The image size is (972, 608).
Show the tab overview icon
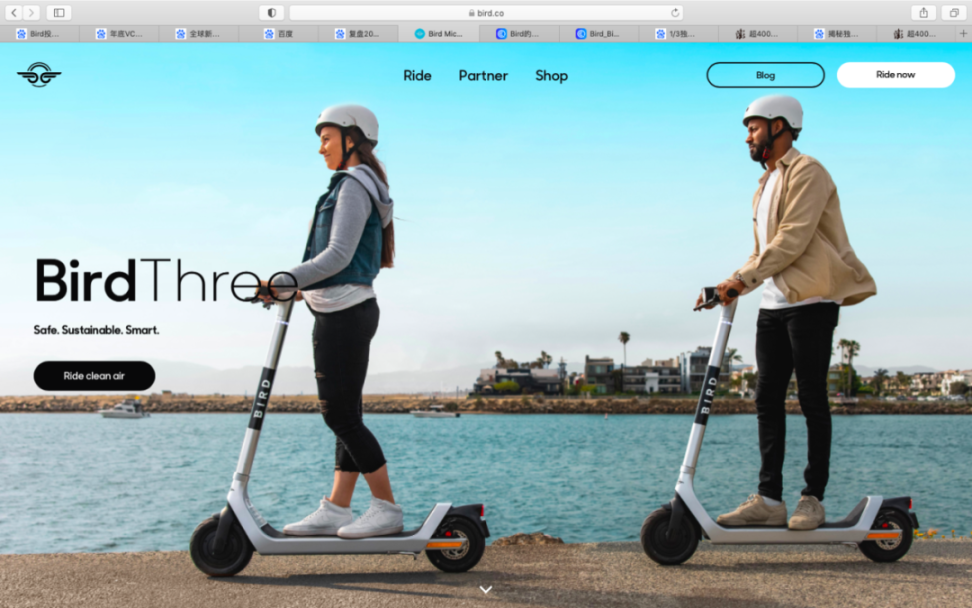954,13
